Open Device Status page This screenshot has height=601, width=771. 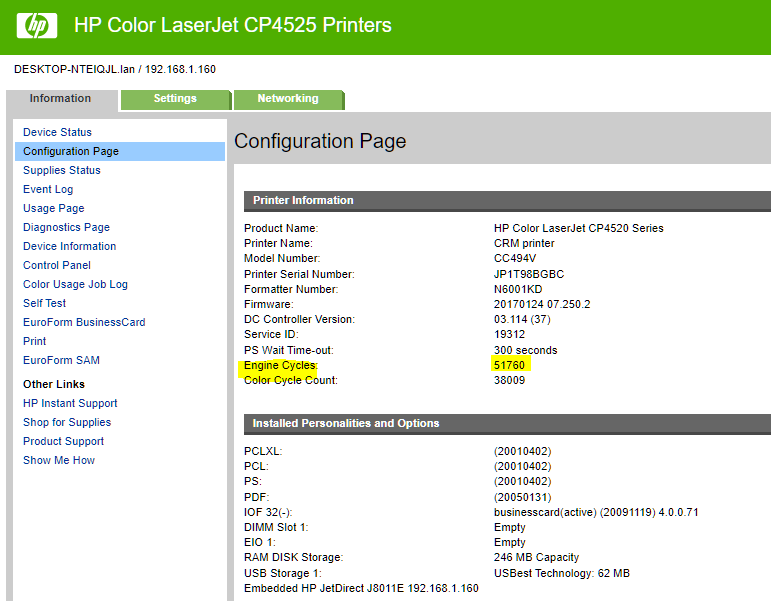coord(57,132)
